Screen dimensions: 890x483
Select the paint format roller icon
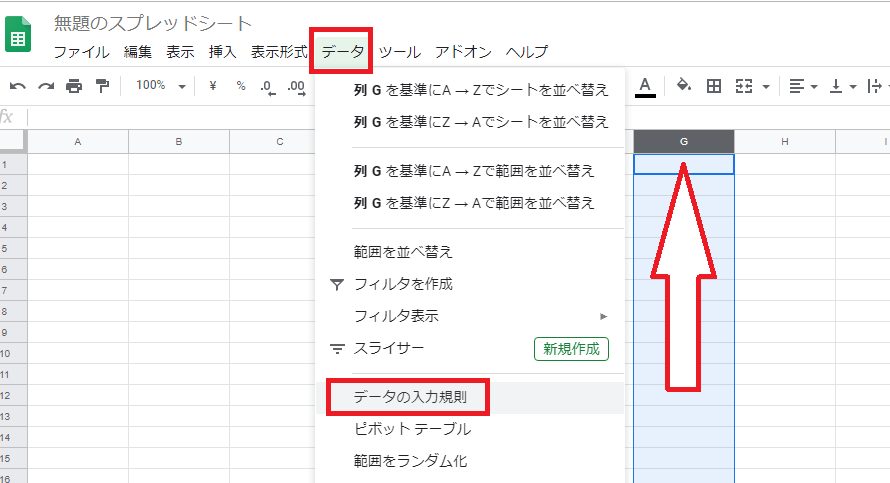pos(102,86)
